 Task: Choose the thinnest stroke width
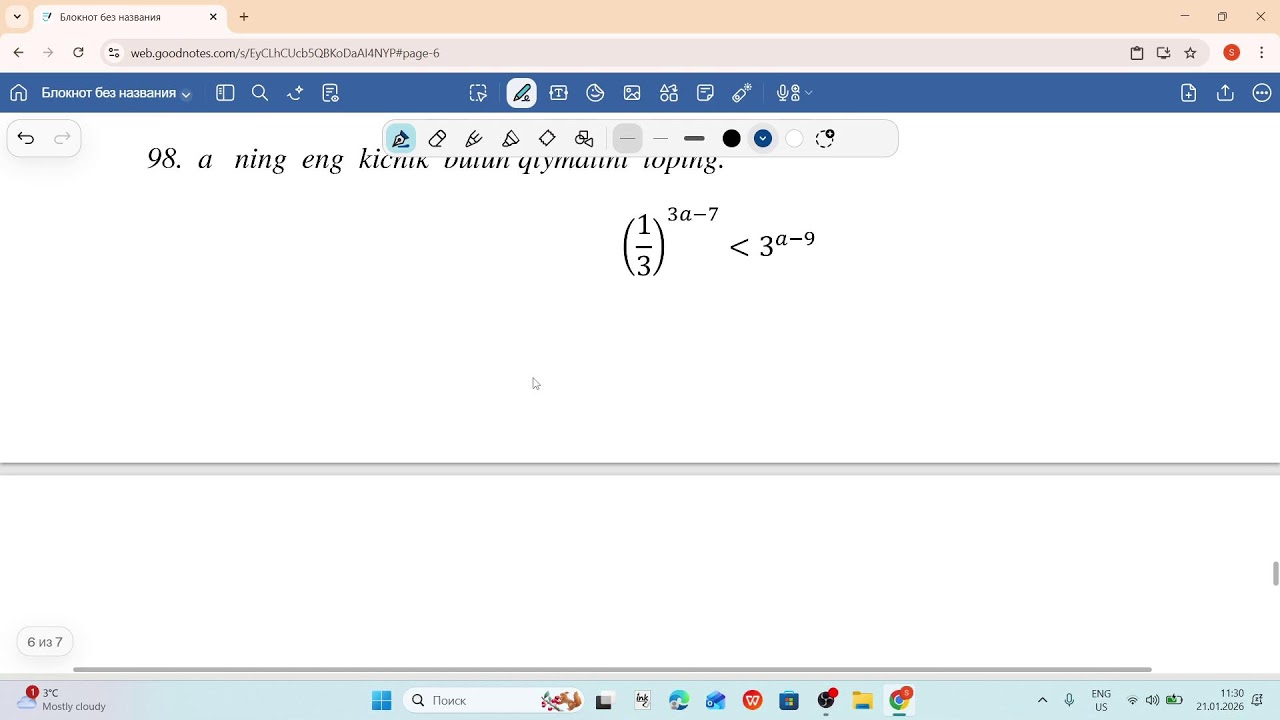point(628,138)
